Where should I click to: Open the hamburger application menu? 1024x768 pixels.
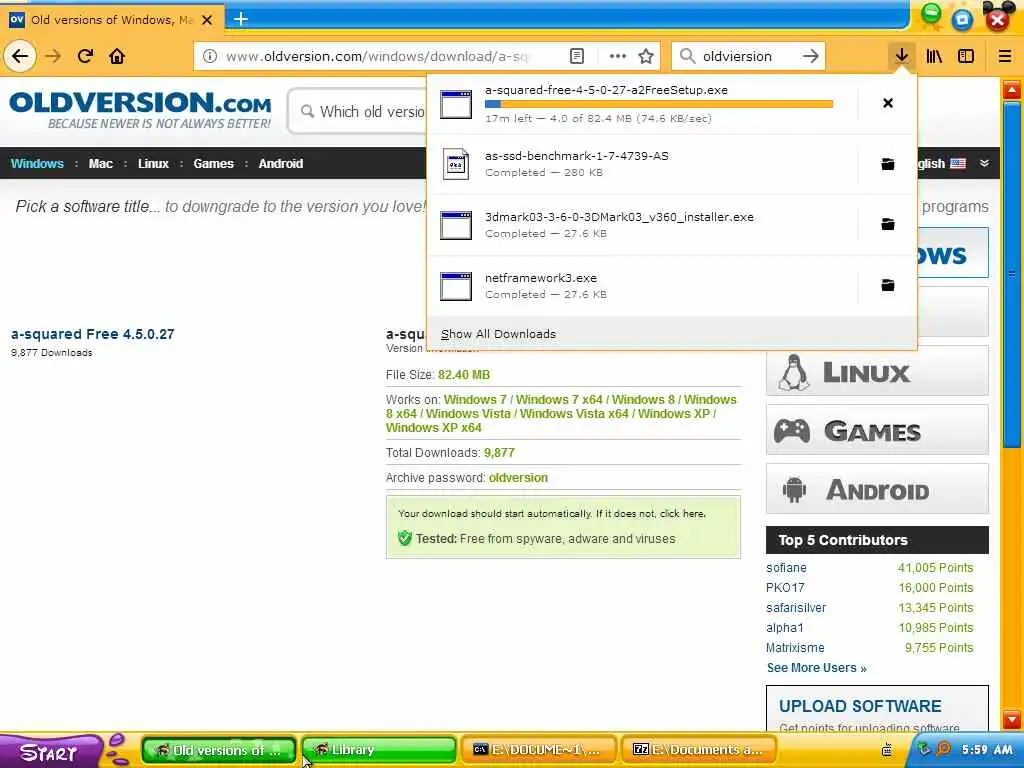(x=1005, y=56)
